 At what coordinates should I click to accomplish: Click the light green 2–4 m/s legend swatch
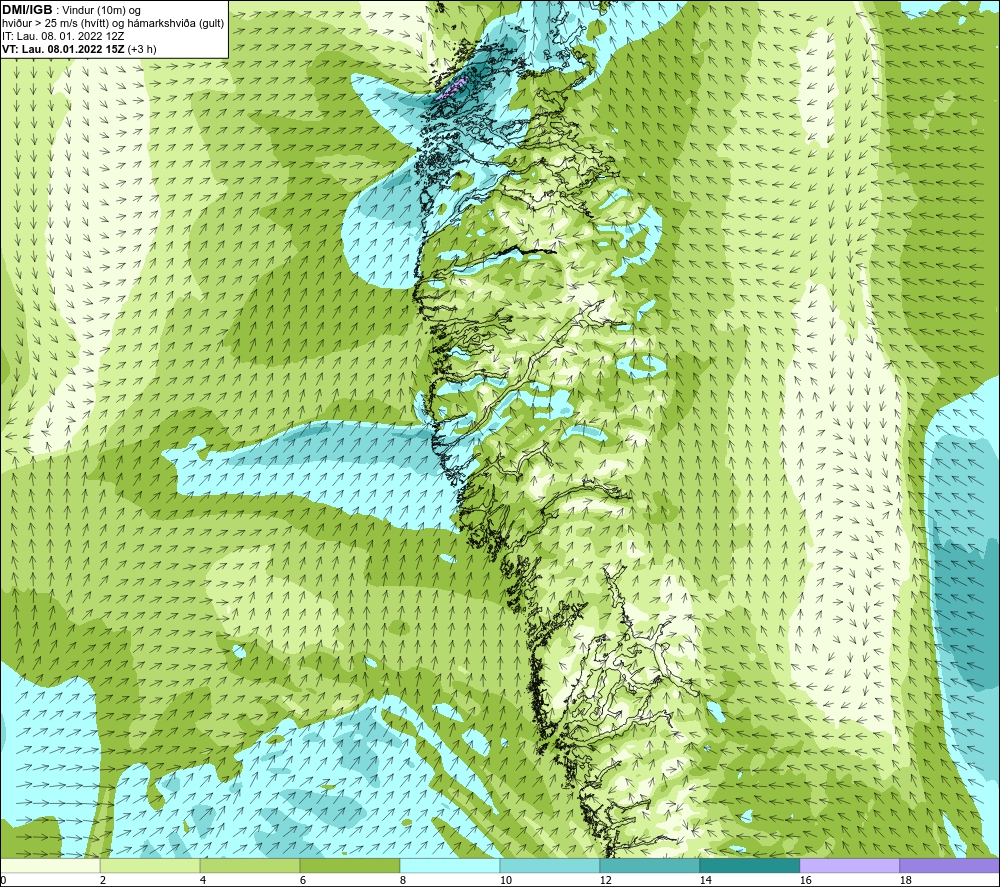click(x=150, y=865)
